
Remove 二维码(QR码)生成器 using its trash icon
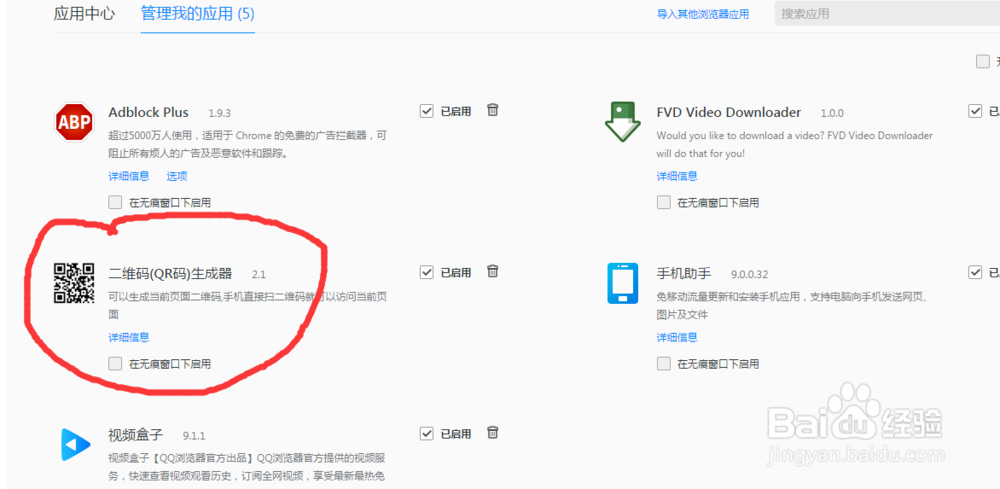click(492, 271)
